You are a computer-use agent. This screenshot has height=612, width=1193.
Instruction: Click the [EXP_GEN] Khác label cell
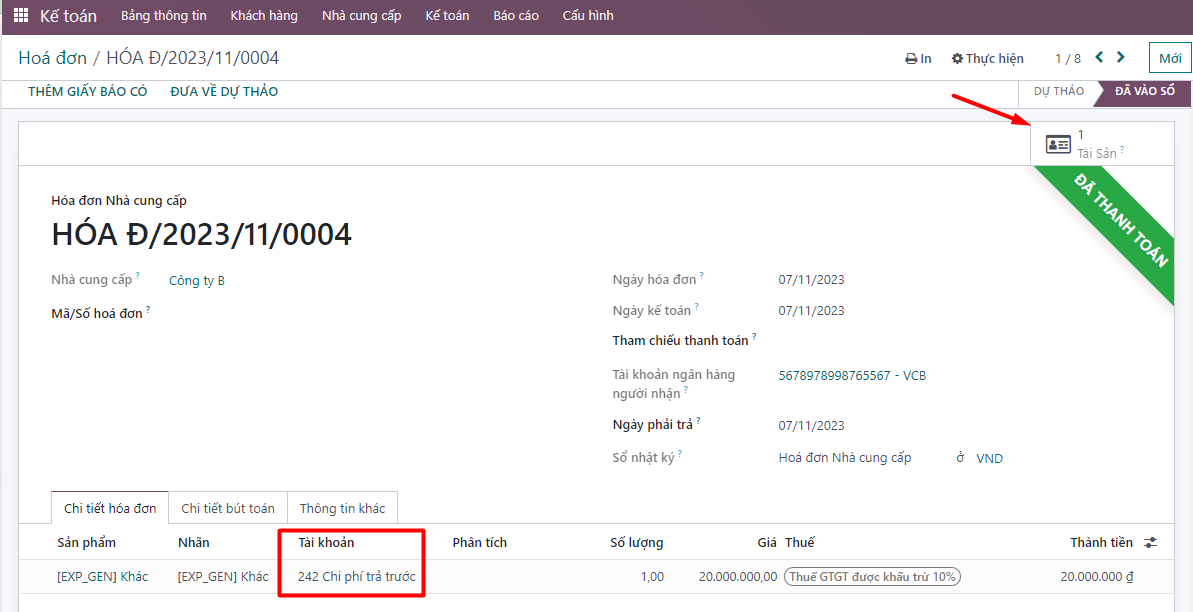pos(223,577)
